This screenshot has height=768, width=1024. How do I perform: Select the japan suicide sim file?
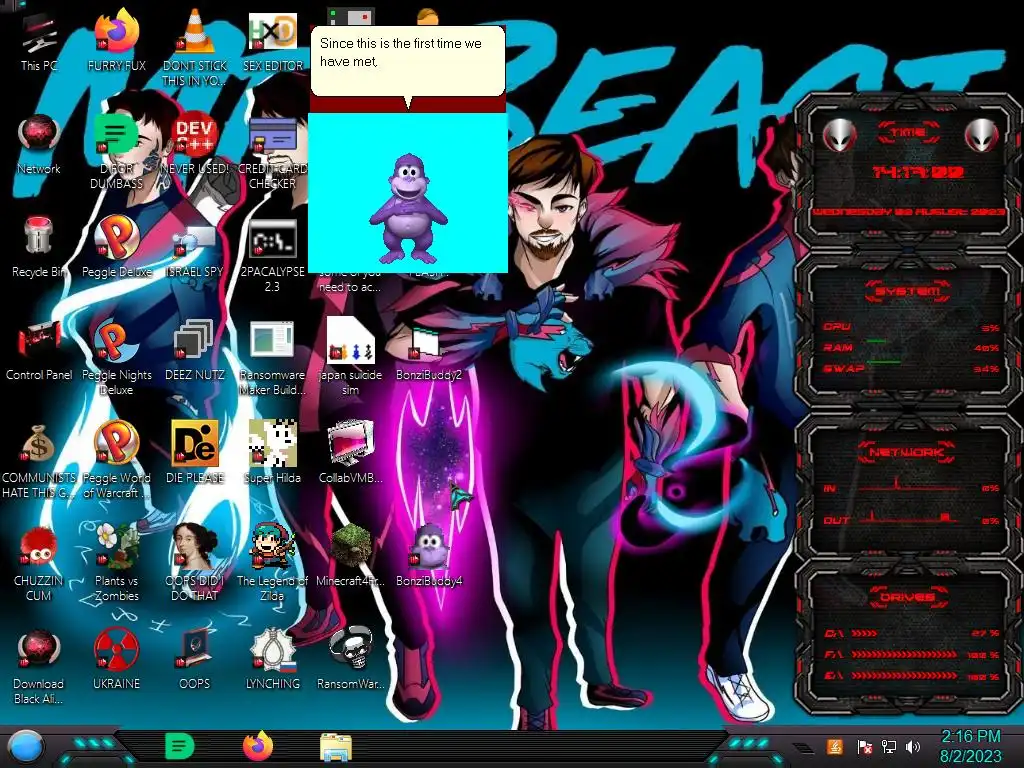click(x=351, y=357)
